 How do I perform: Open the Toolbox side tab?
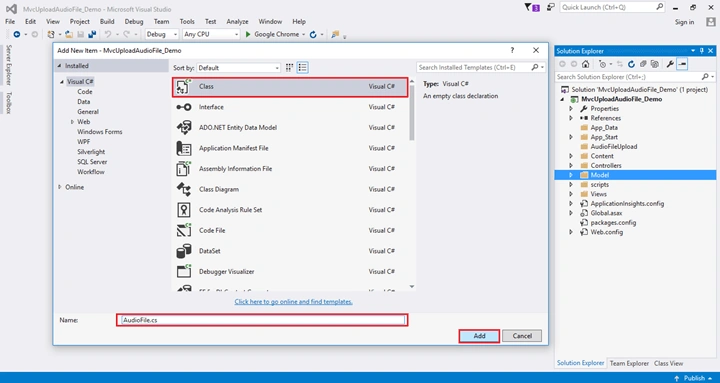click(9, 103)
